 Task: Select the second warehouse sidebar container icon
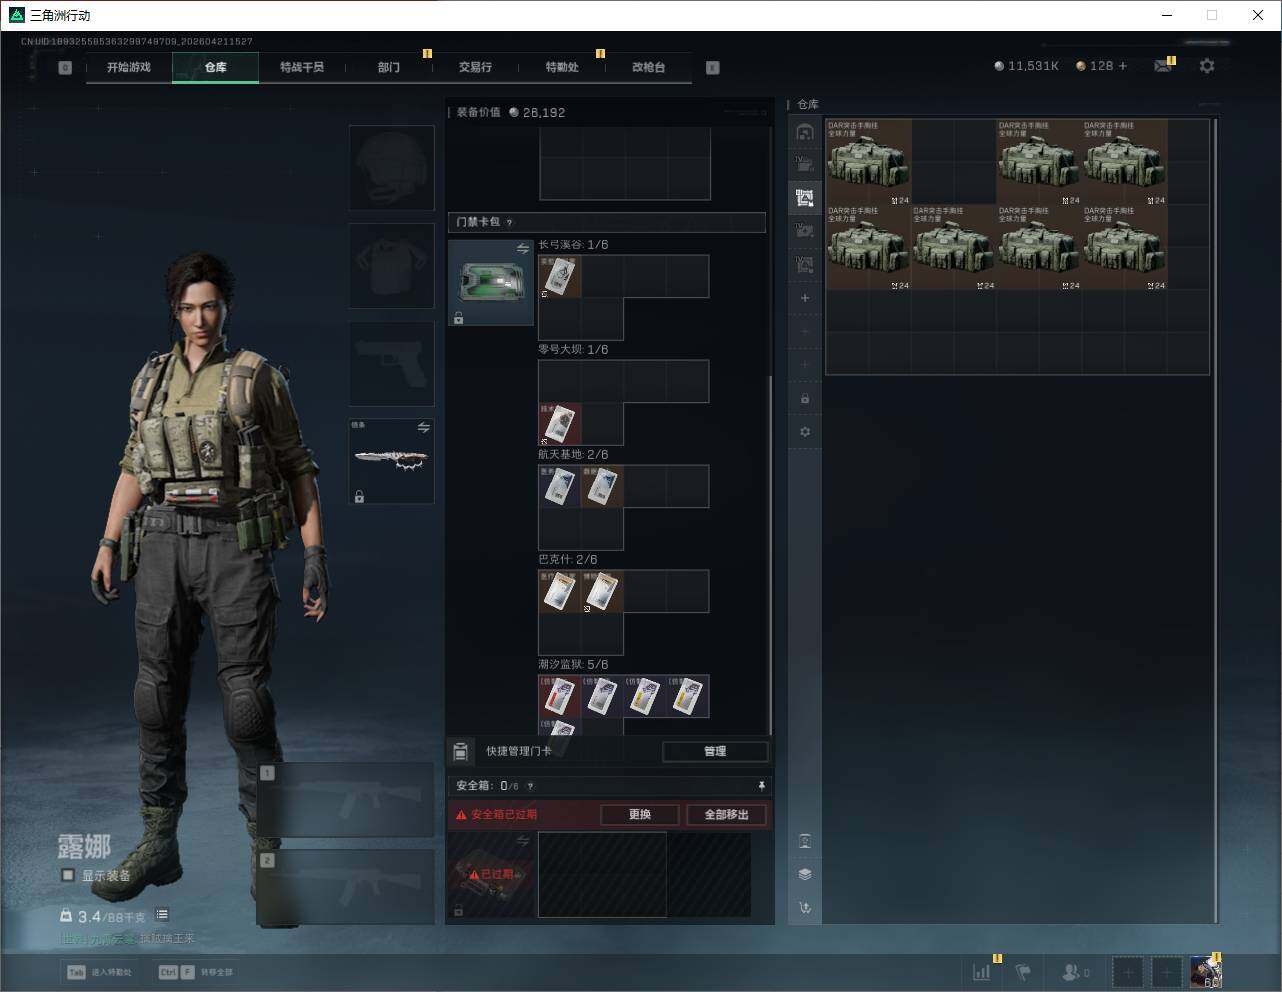click(805, 165)
